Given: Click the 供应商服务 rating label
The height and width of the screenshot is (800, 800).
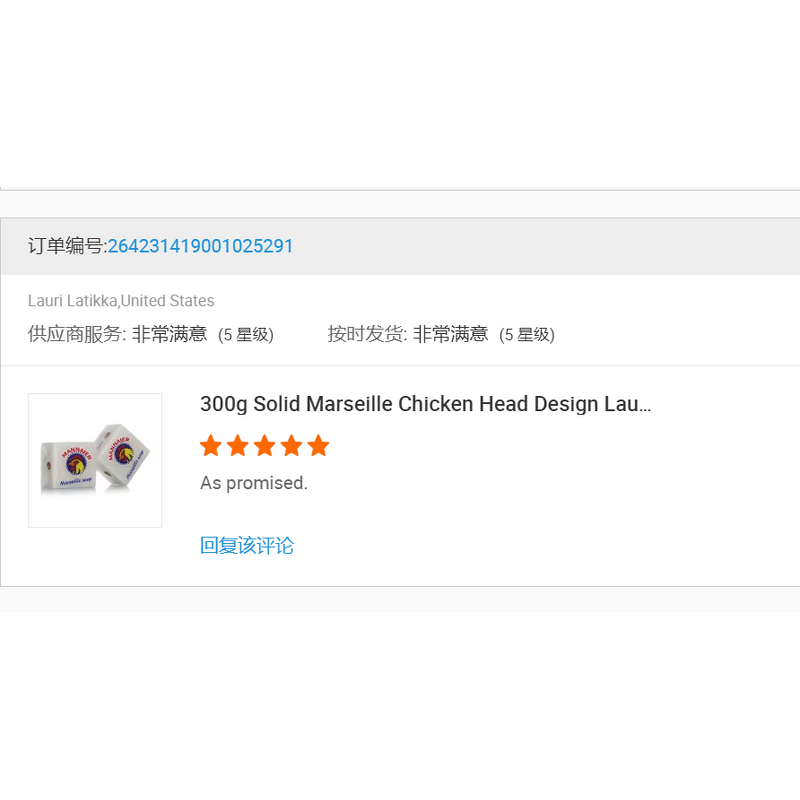Looking at the screenshot, I should [77, 334].
